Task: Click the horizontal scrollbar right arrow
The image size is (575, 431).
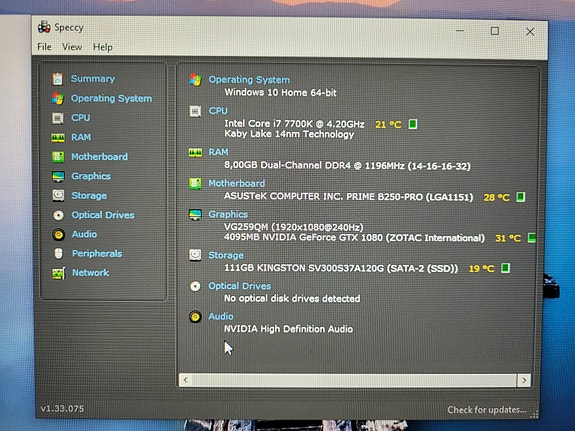Action: click(524, 380)
